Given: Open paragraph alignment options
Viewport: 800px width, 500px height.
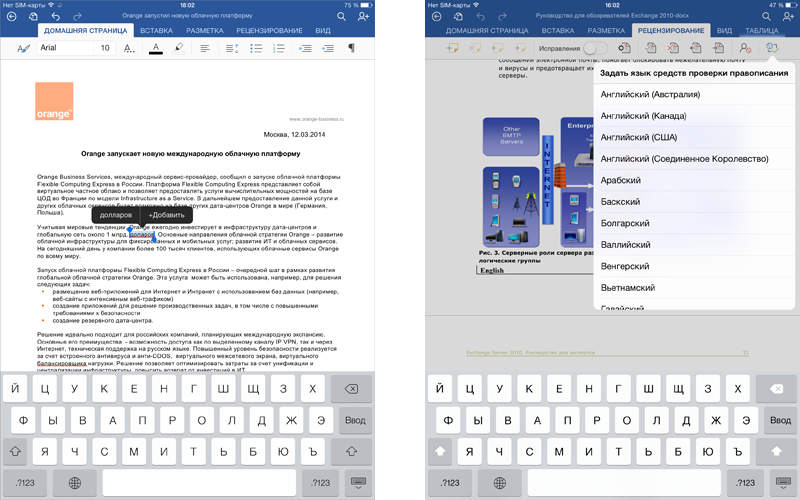Looking at the screenshot, I should point(205,48).
